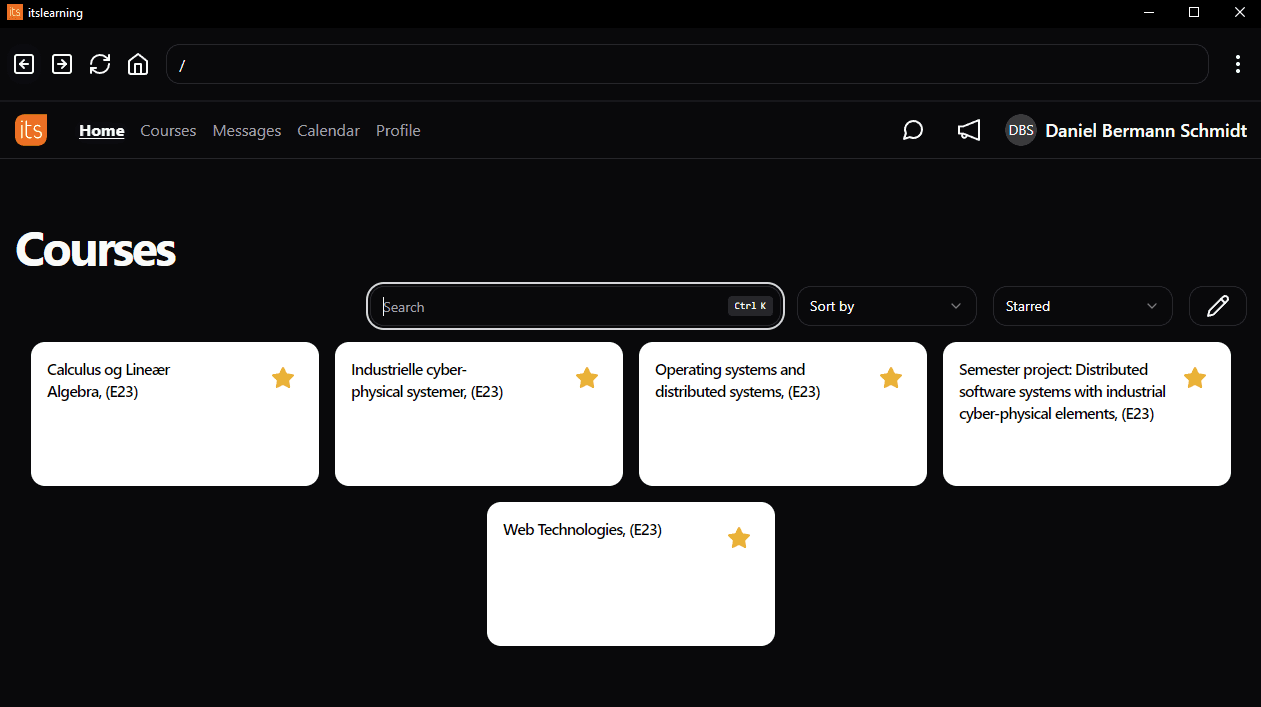Open the Semester project course card
The width and height of the screenshot is (1261, 707).
coord(1087,414)
